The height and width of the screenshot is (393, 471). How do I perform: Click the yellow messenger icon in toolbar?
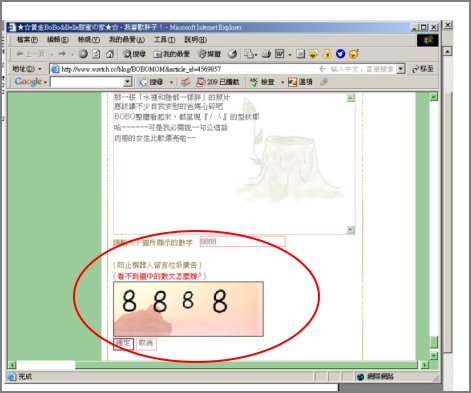pos(313,54)
